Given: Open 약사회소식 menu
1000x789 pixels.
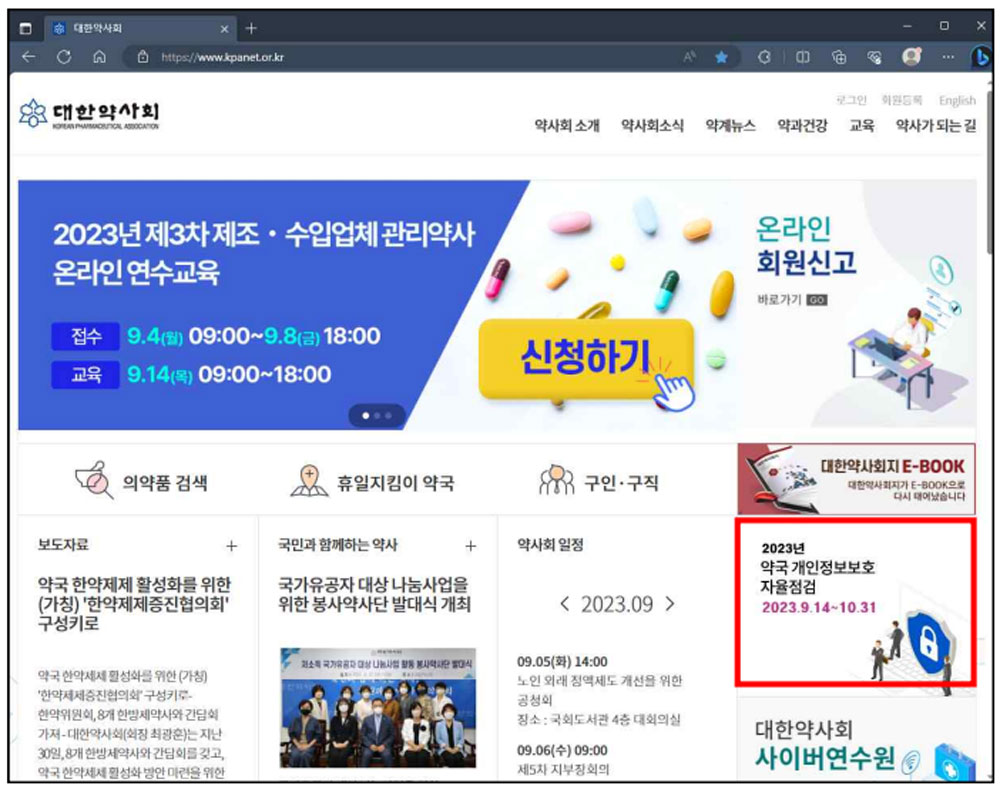Looking at the screenshot, I should [652, 126].
